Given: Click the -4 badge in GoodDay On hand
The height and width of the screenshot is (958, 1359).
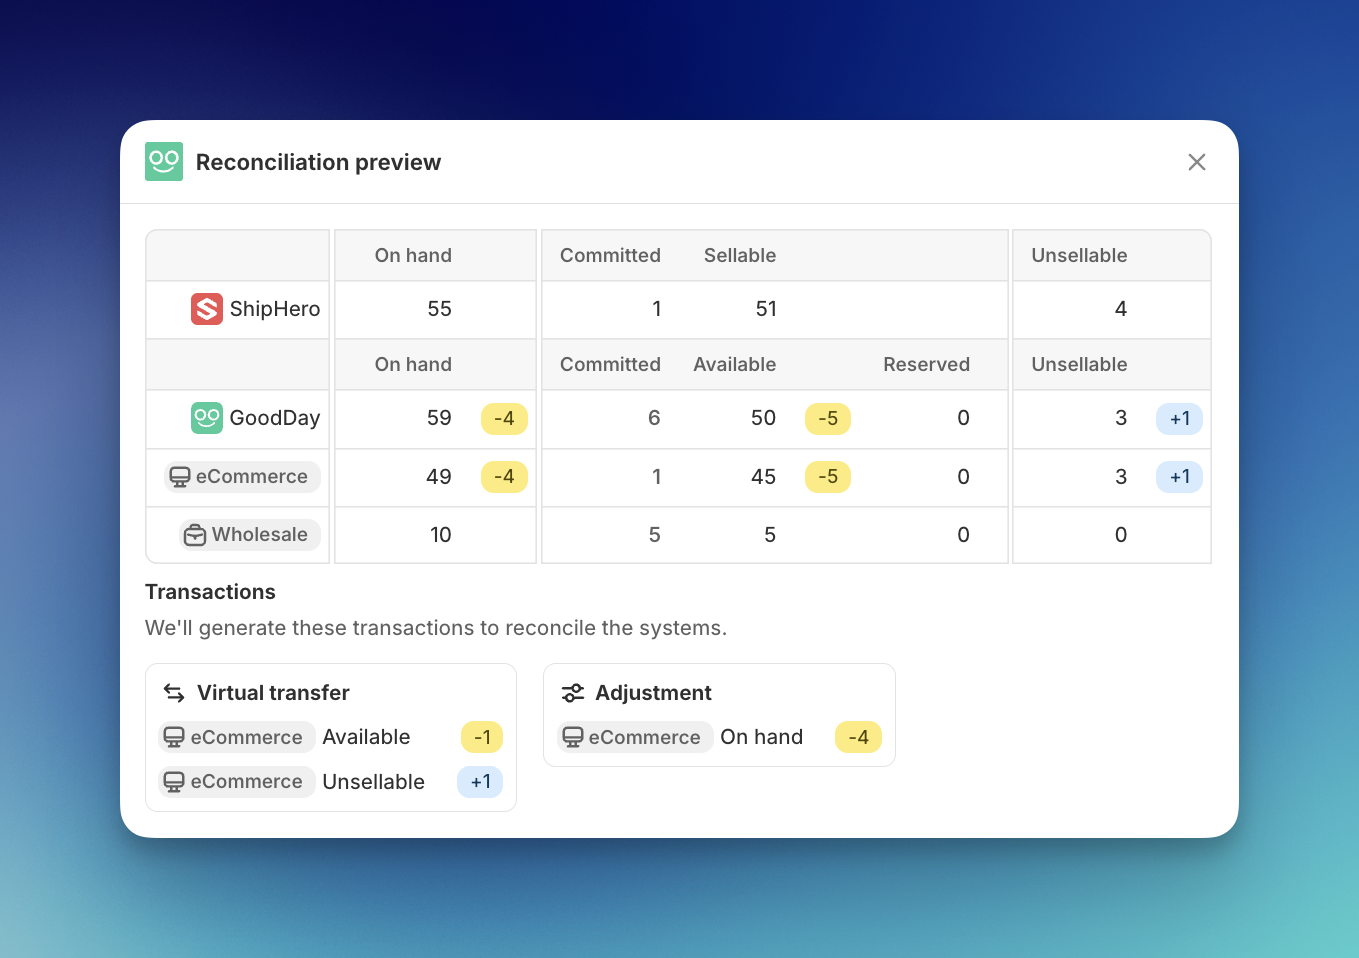Looking at the screenshot, I should pyautogui.click(x=504, y=418).
